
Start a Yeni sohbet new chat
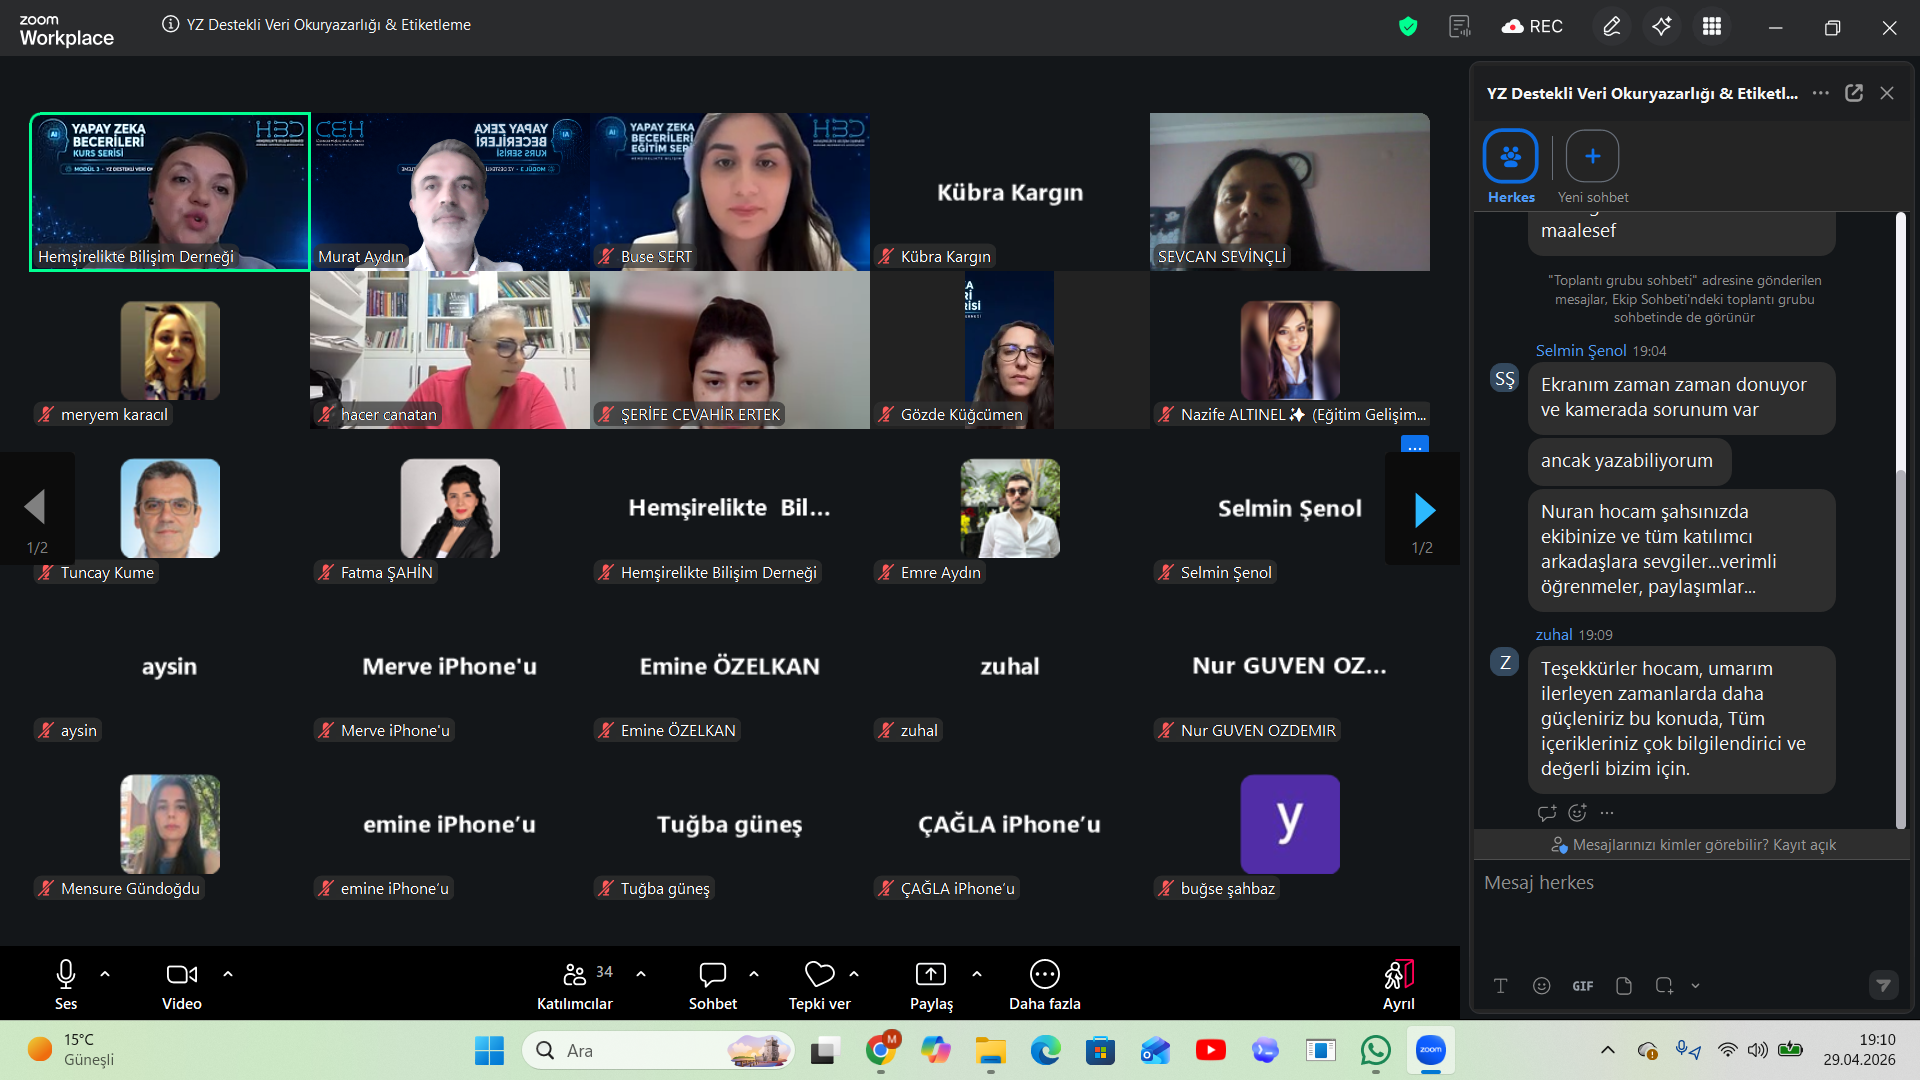pyautogui.click(x=1592, y=167)
